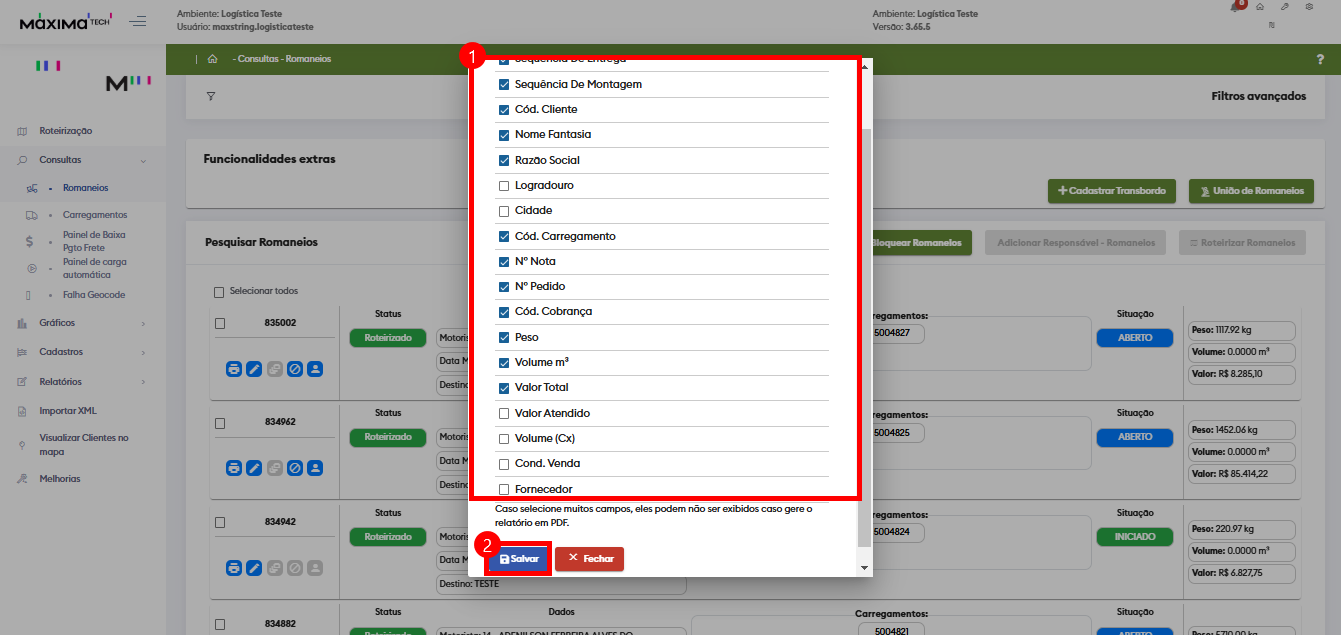Open Visualizar Clientes no mapa
The width and height of the screenshot is (1341, 635).
pyautogui.click(x=84, y=445)
